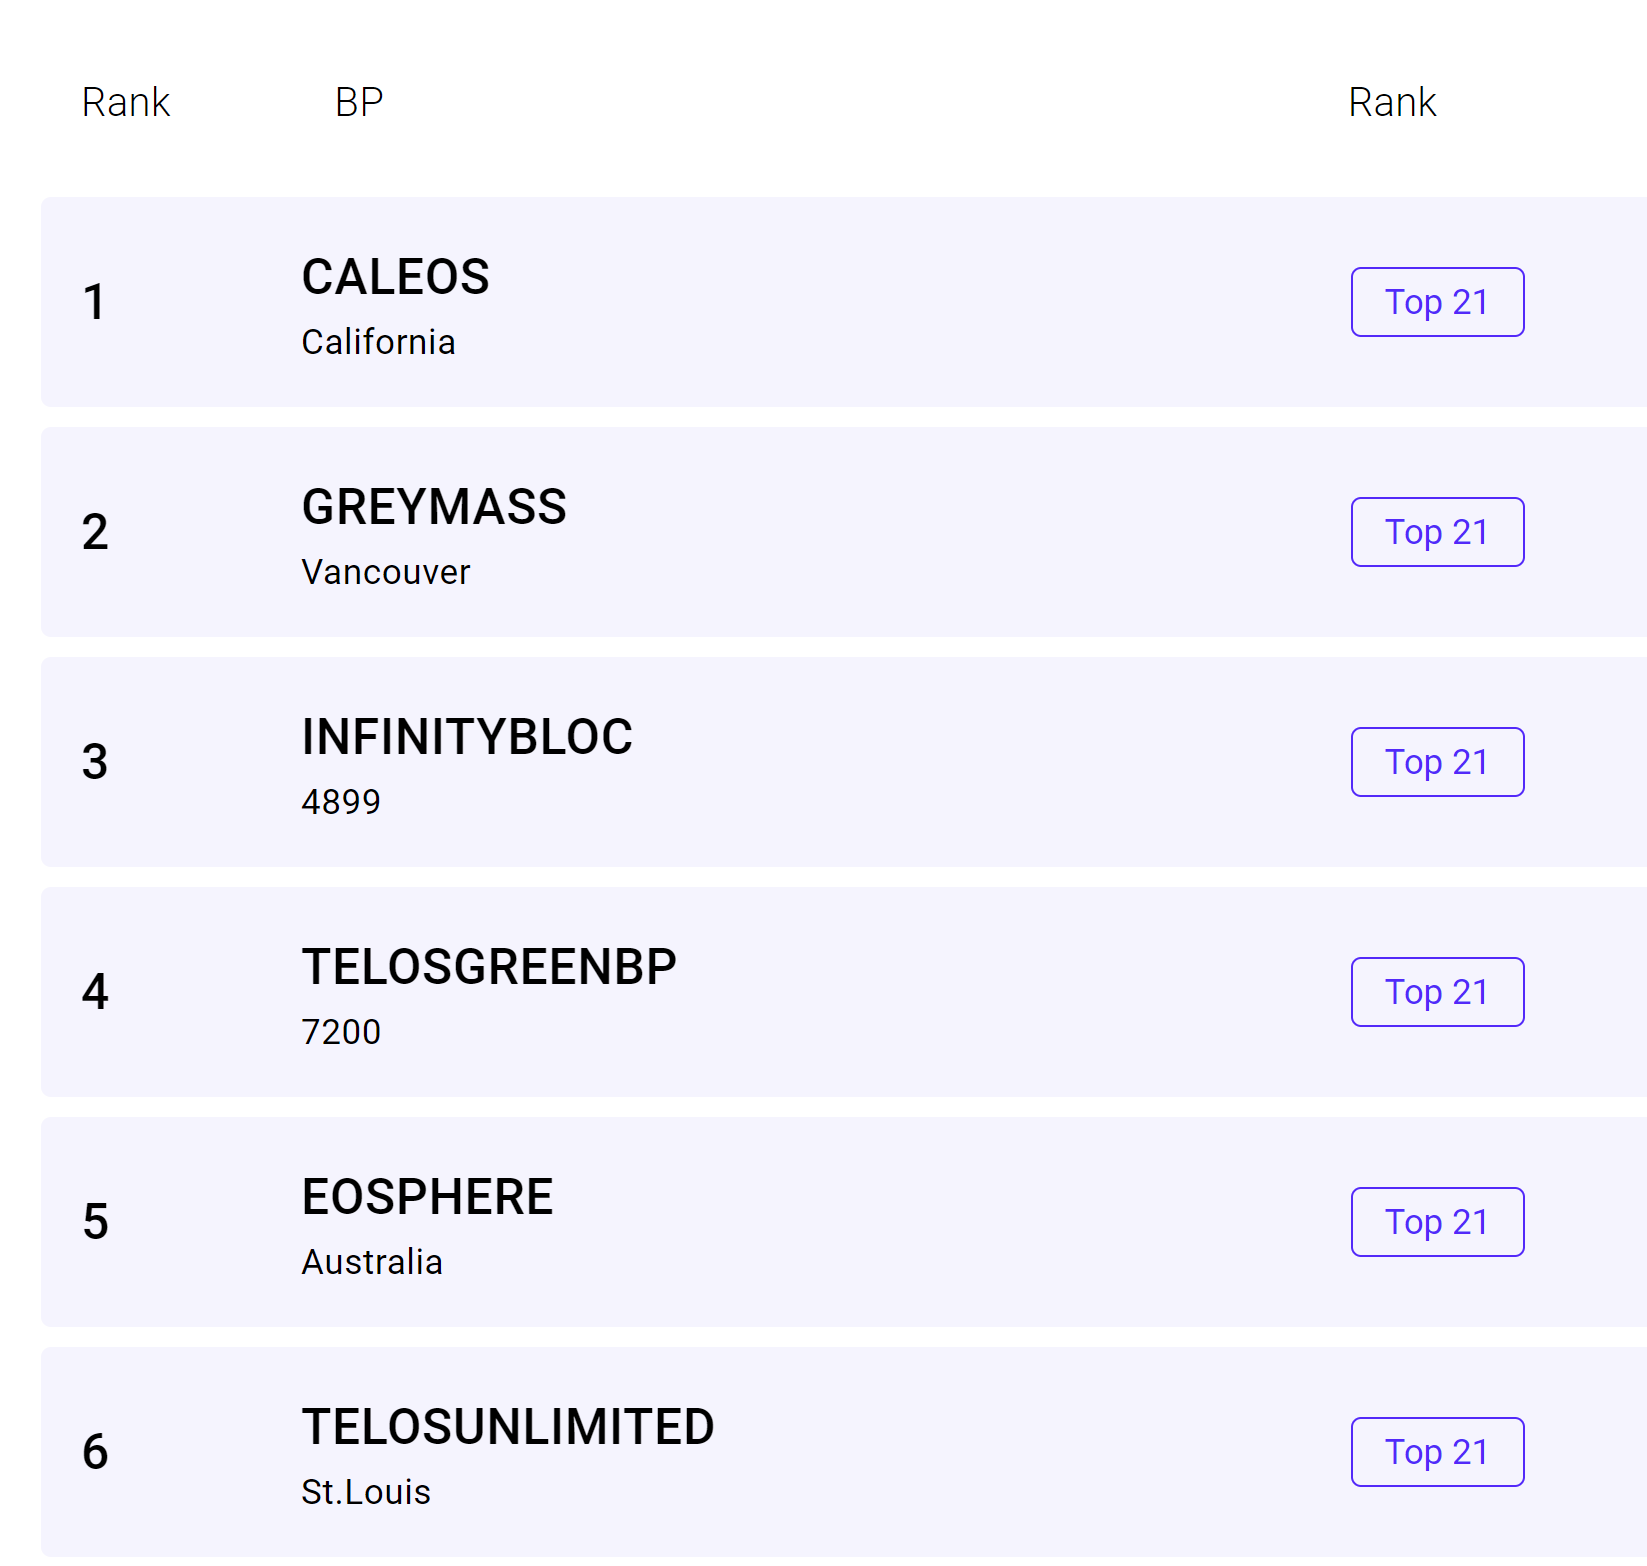Open the TELOSUNLIMITED producer name
Image resolution: width=1647 pixels, height=1566 pixels.
tap(508, 1427)
